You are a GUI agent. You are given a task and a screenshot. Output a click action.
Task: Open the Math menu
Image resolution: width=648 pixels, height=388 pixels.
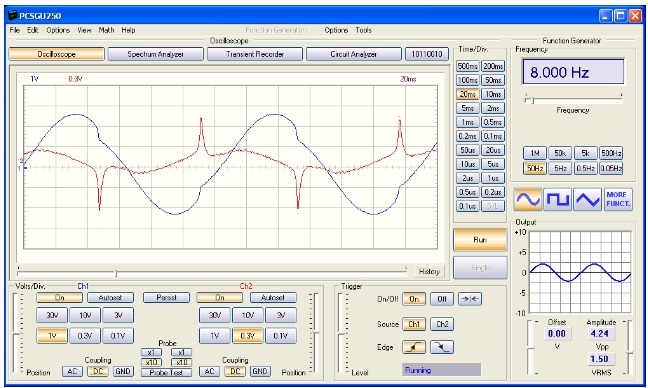106,30
